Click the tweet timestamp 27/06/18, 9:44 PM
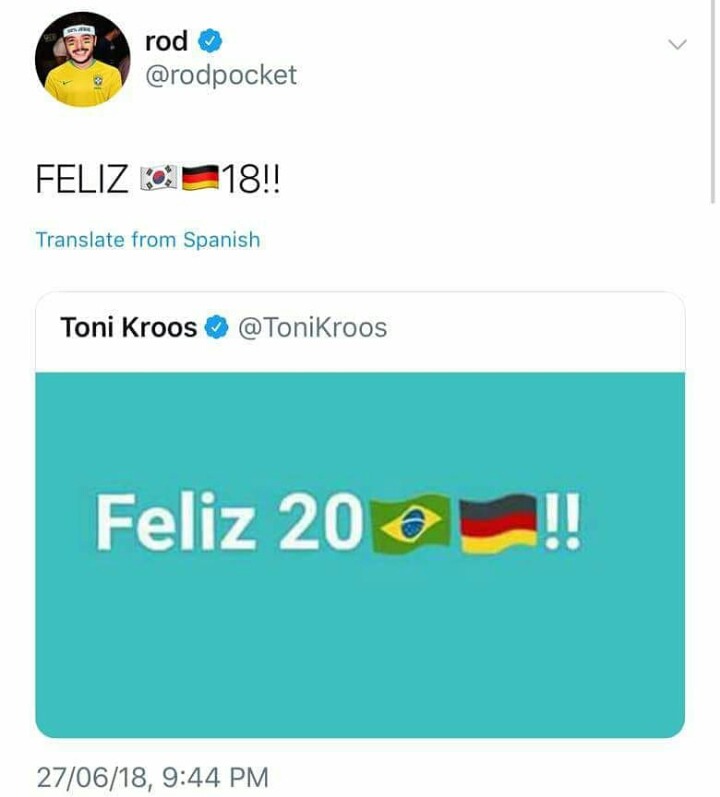Viewport: 720px width, 797px height. (x=152, y=777)
